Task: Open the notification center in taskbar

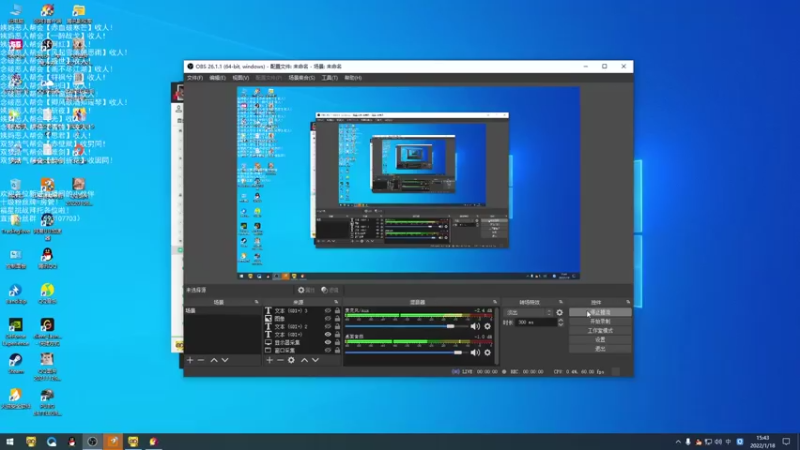Action: pyautogui.click(x=786, y=441)
